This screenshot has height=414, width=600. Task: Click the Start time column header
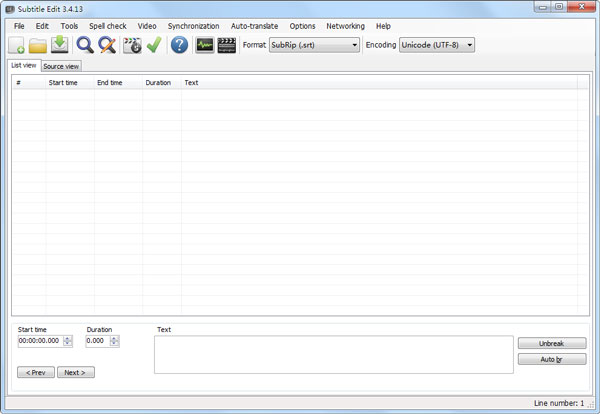[x=70, y=83]
